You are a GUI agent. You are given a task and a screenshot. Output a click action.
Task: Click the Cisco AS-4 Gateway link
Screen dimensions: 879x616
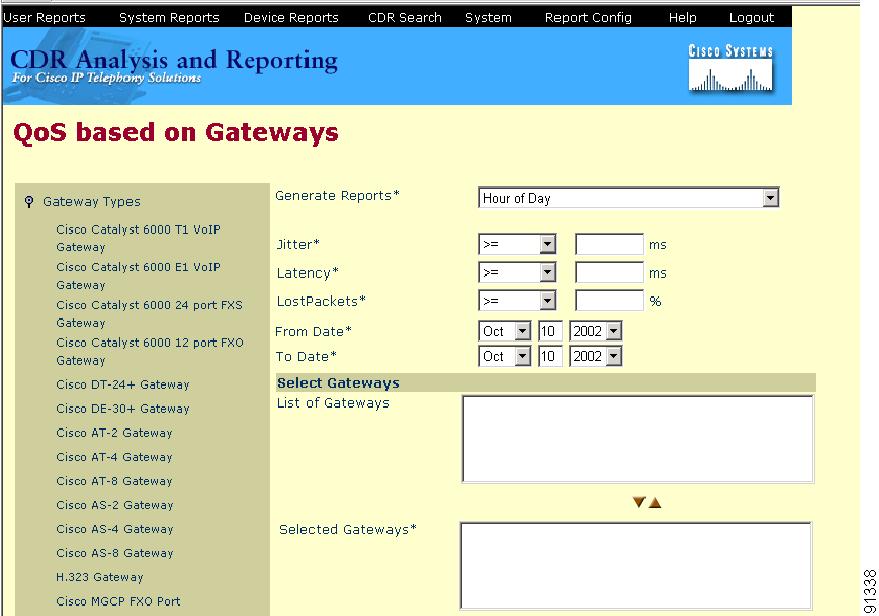pos(115,529)
